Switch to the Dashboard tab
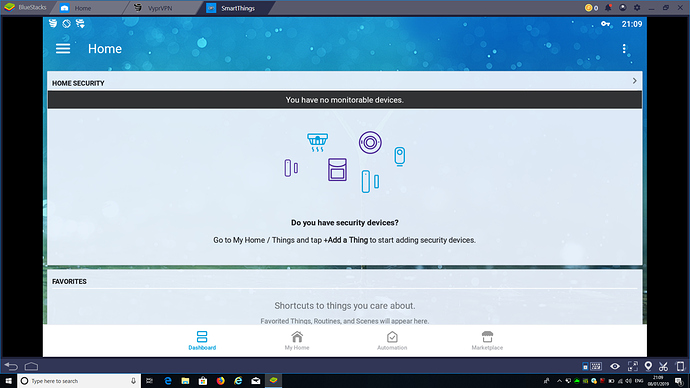This screenshot has height=388, width=690. 202,340
